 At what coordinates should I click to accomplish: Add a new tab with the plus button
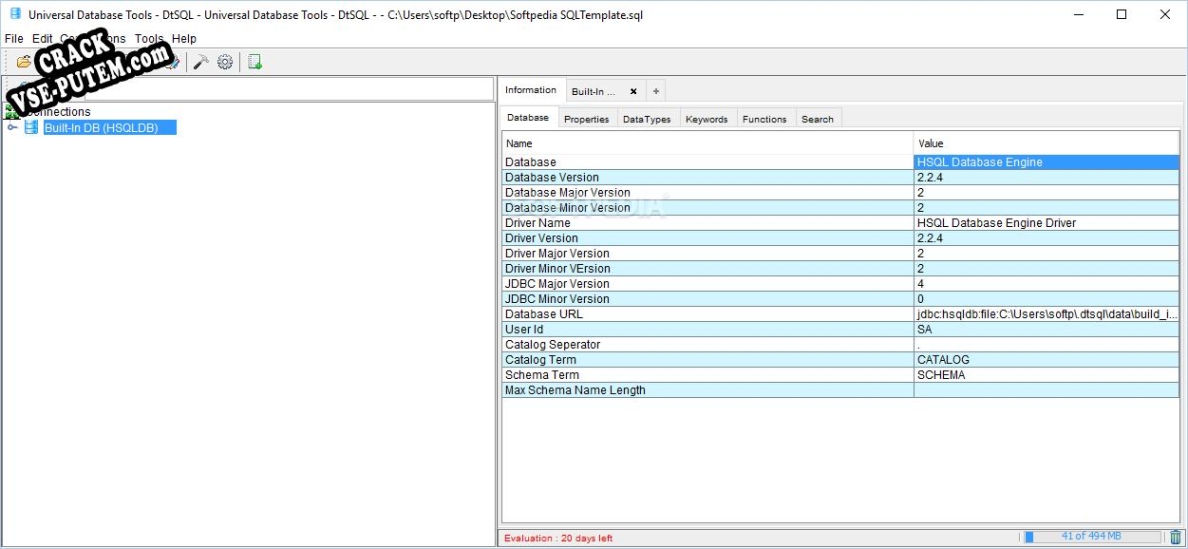point(656,92)
